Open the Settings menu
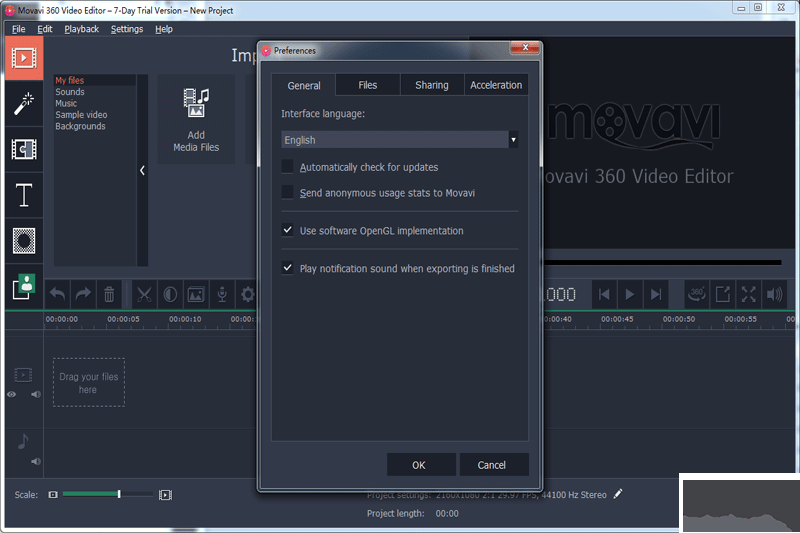 click(x=127, y=29)
